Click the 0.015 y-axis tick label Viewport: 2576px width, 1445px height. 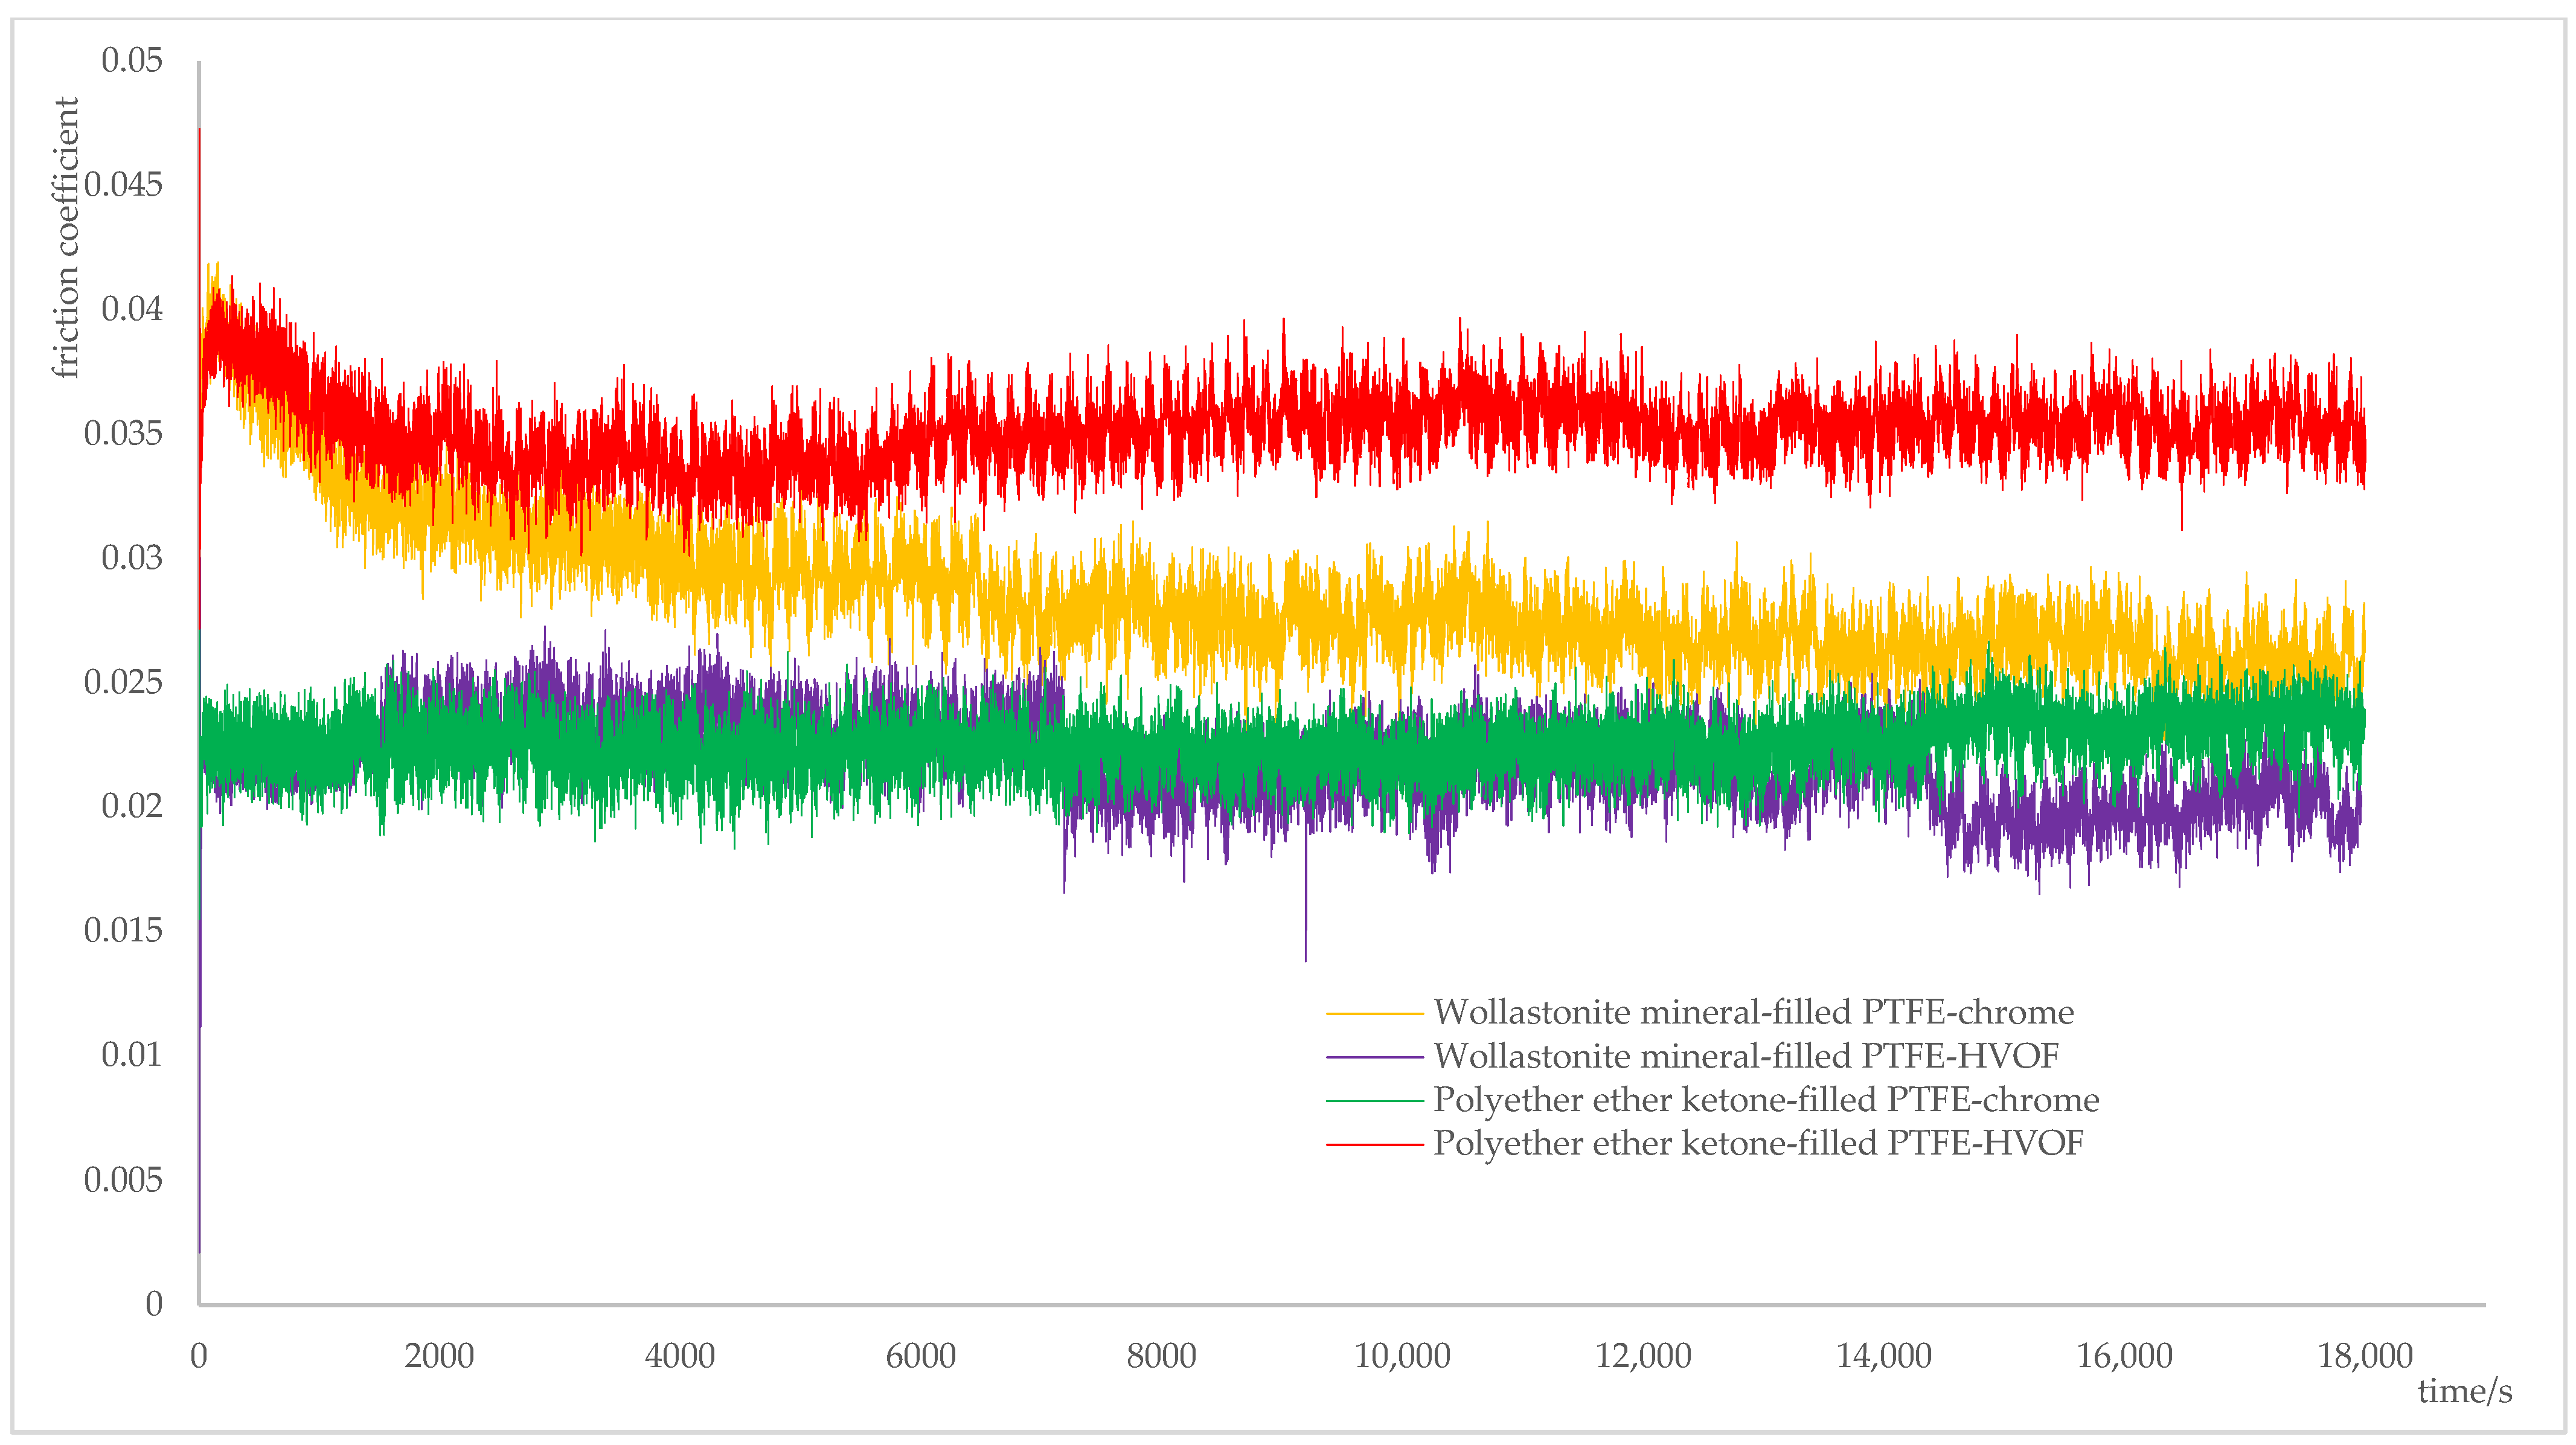[122, 931]
